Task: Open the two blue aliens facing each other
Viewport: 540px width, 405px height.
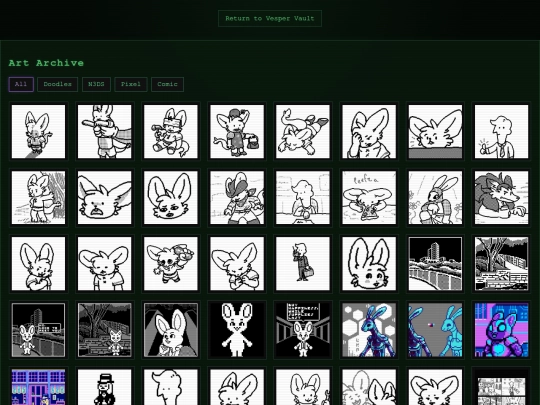Action: (435, 330)
